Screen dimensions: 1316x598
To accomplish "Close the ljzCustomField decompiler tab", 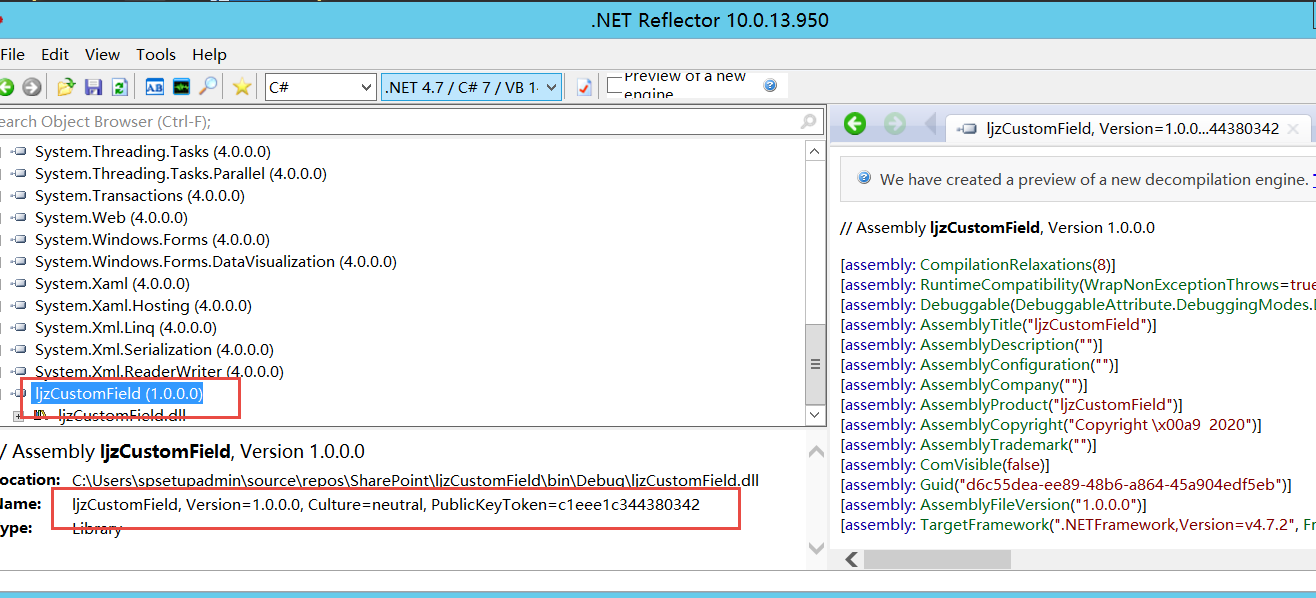I will pos(1294,128).
